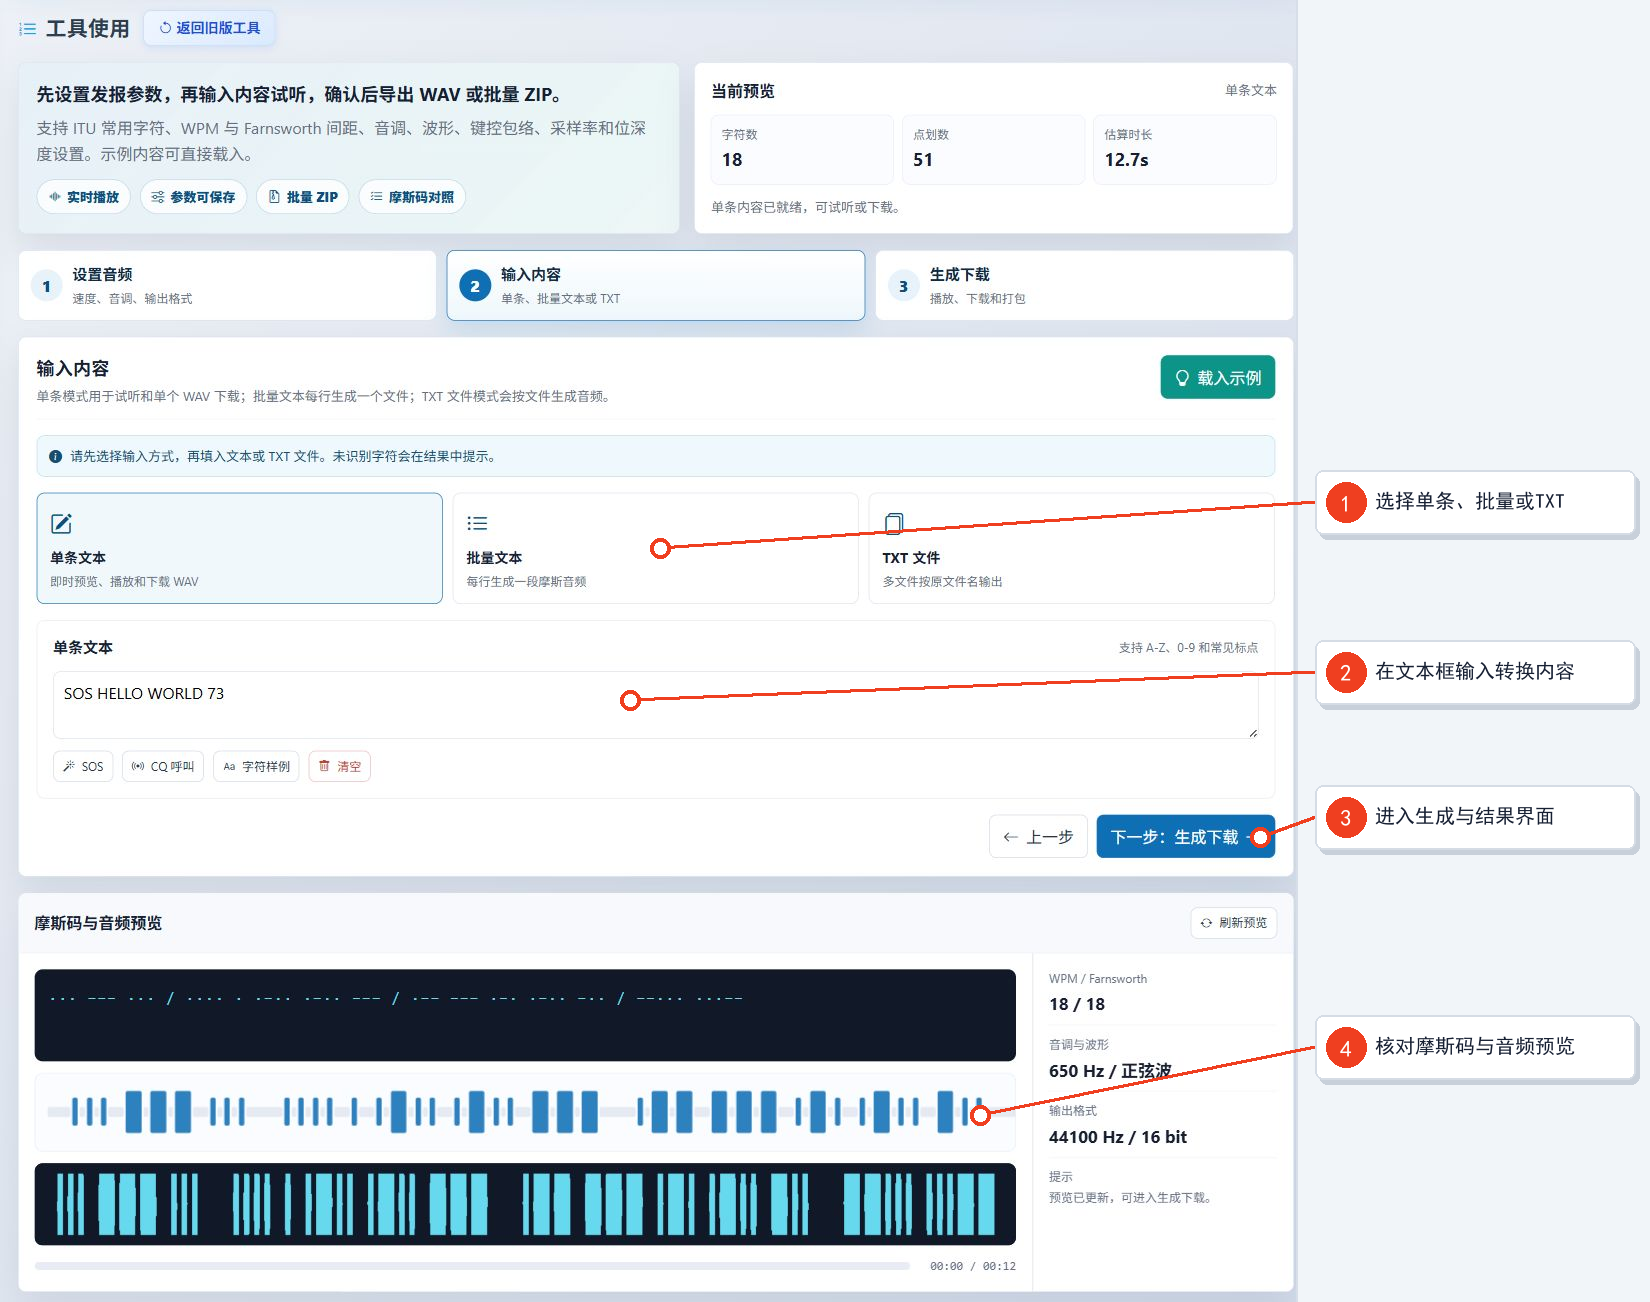The width and height of the screenshot is (1650, 1302).
Task: Click the edit pencil icon on 单条文本
Action: tap(62, 523)
